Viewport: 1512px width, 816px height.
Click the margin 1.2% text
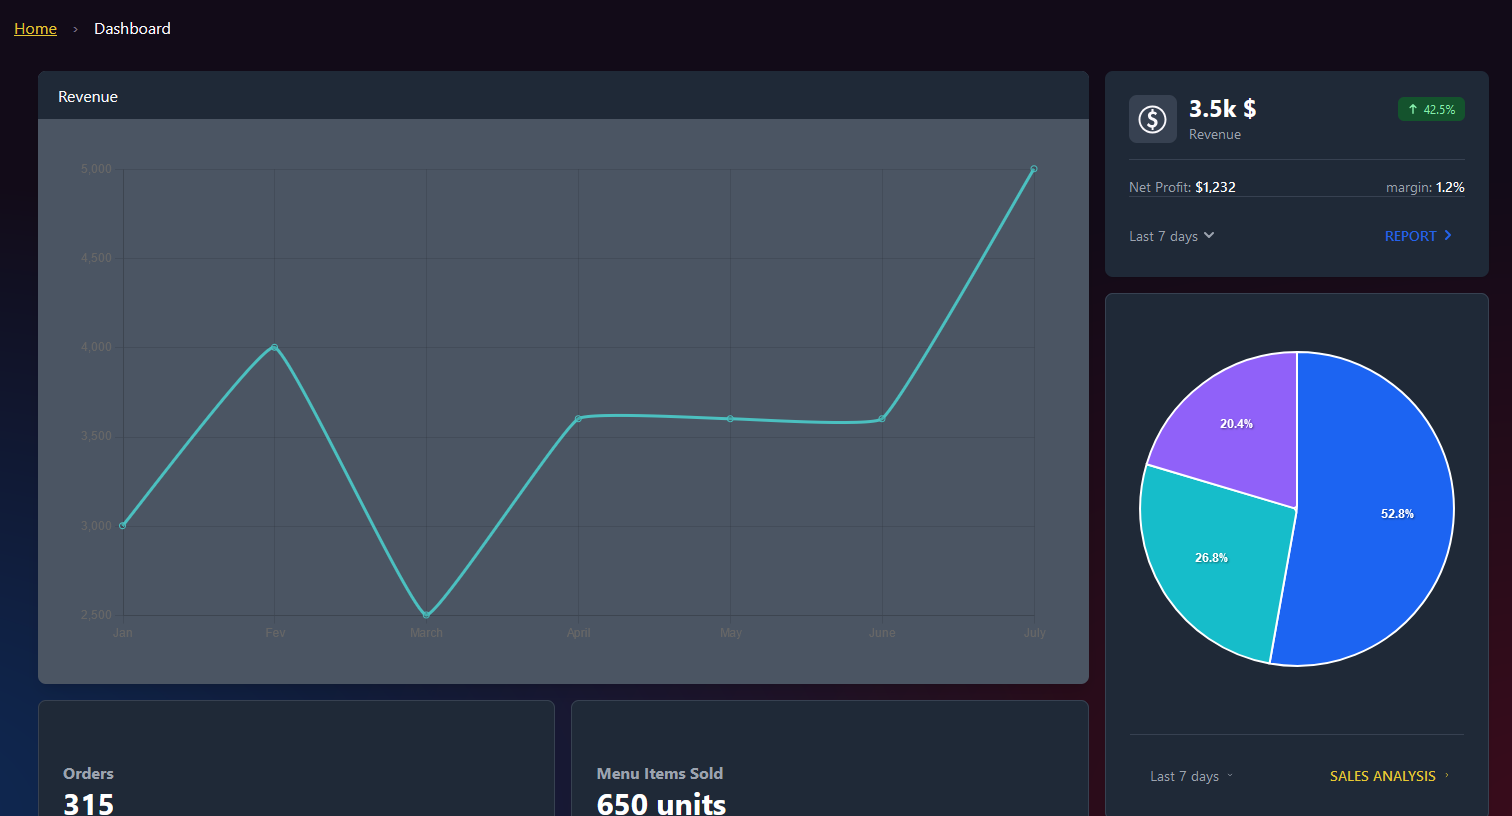(x=1425, y=187)
